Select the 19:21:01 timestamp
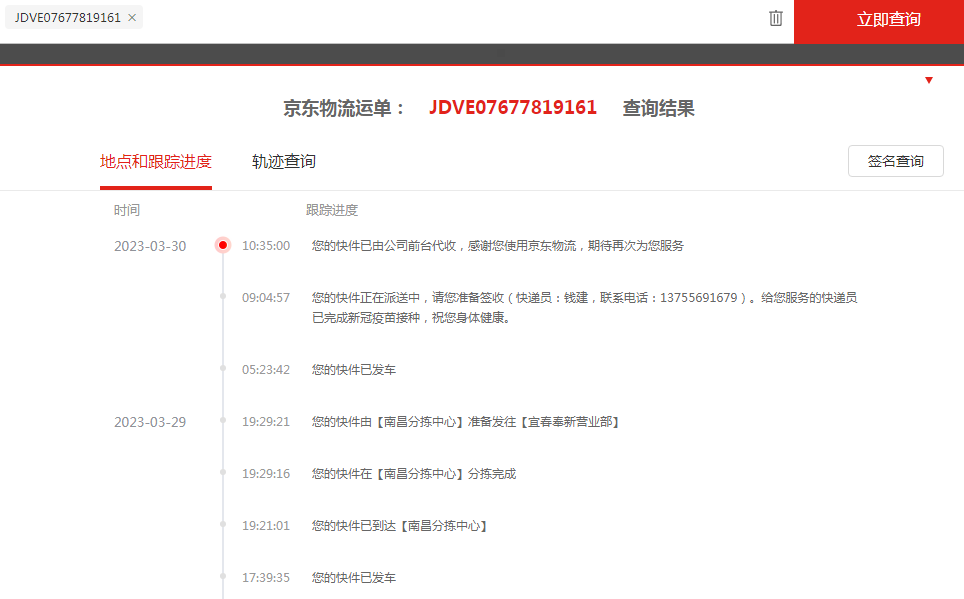 [x=266, y=526]
